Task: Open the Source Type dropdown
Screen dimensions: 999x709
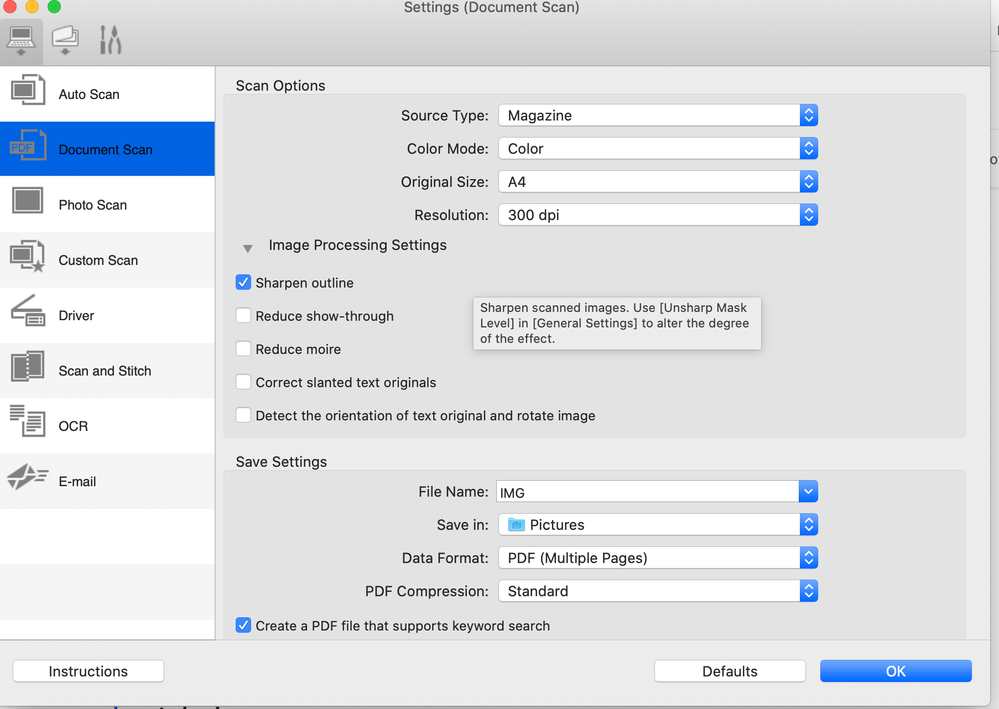Action: 658,116
